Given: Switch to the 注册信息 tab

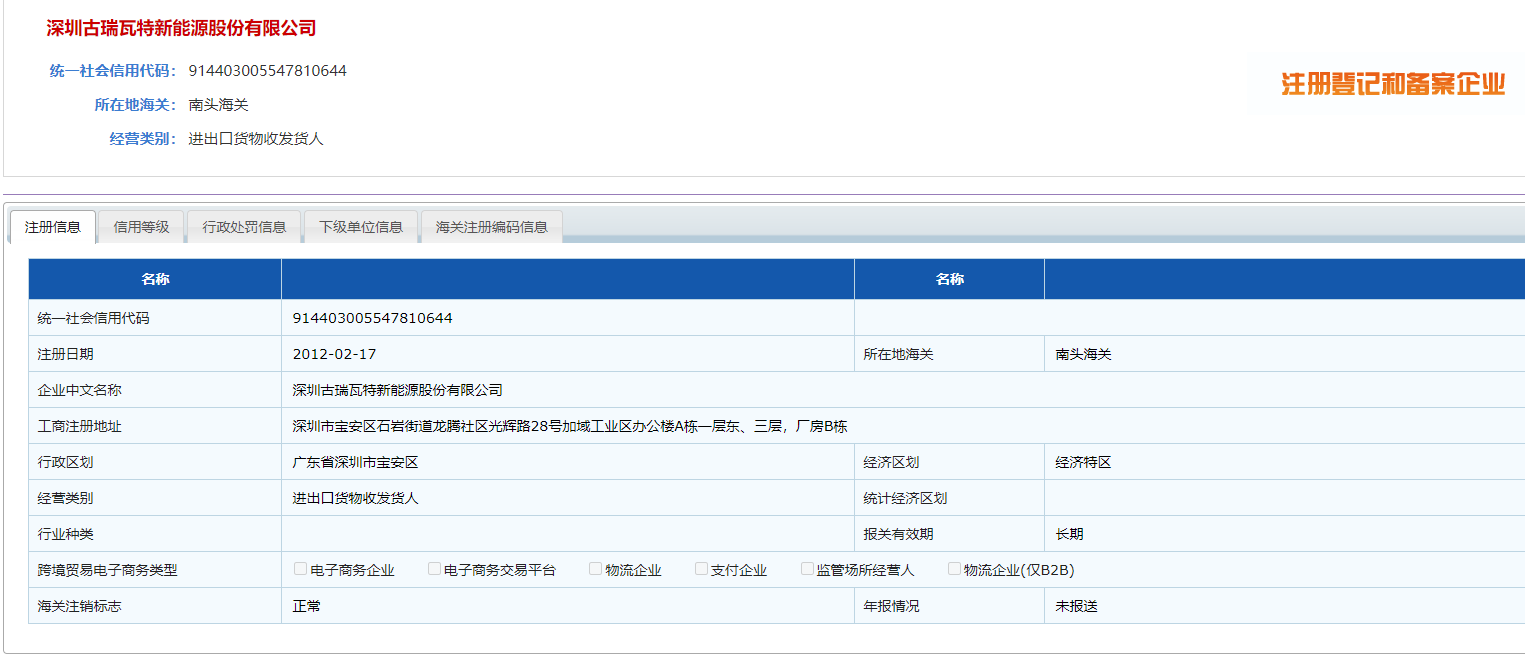Looking at the screenshot, I should click(x=53, y=227).
